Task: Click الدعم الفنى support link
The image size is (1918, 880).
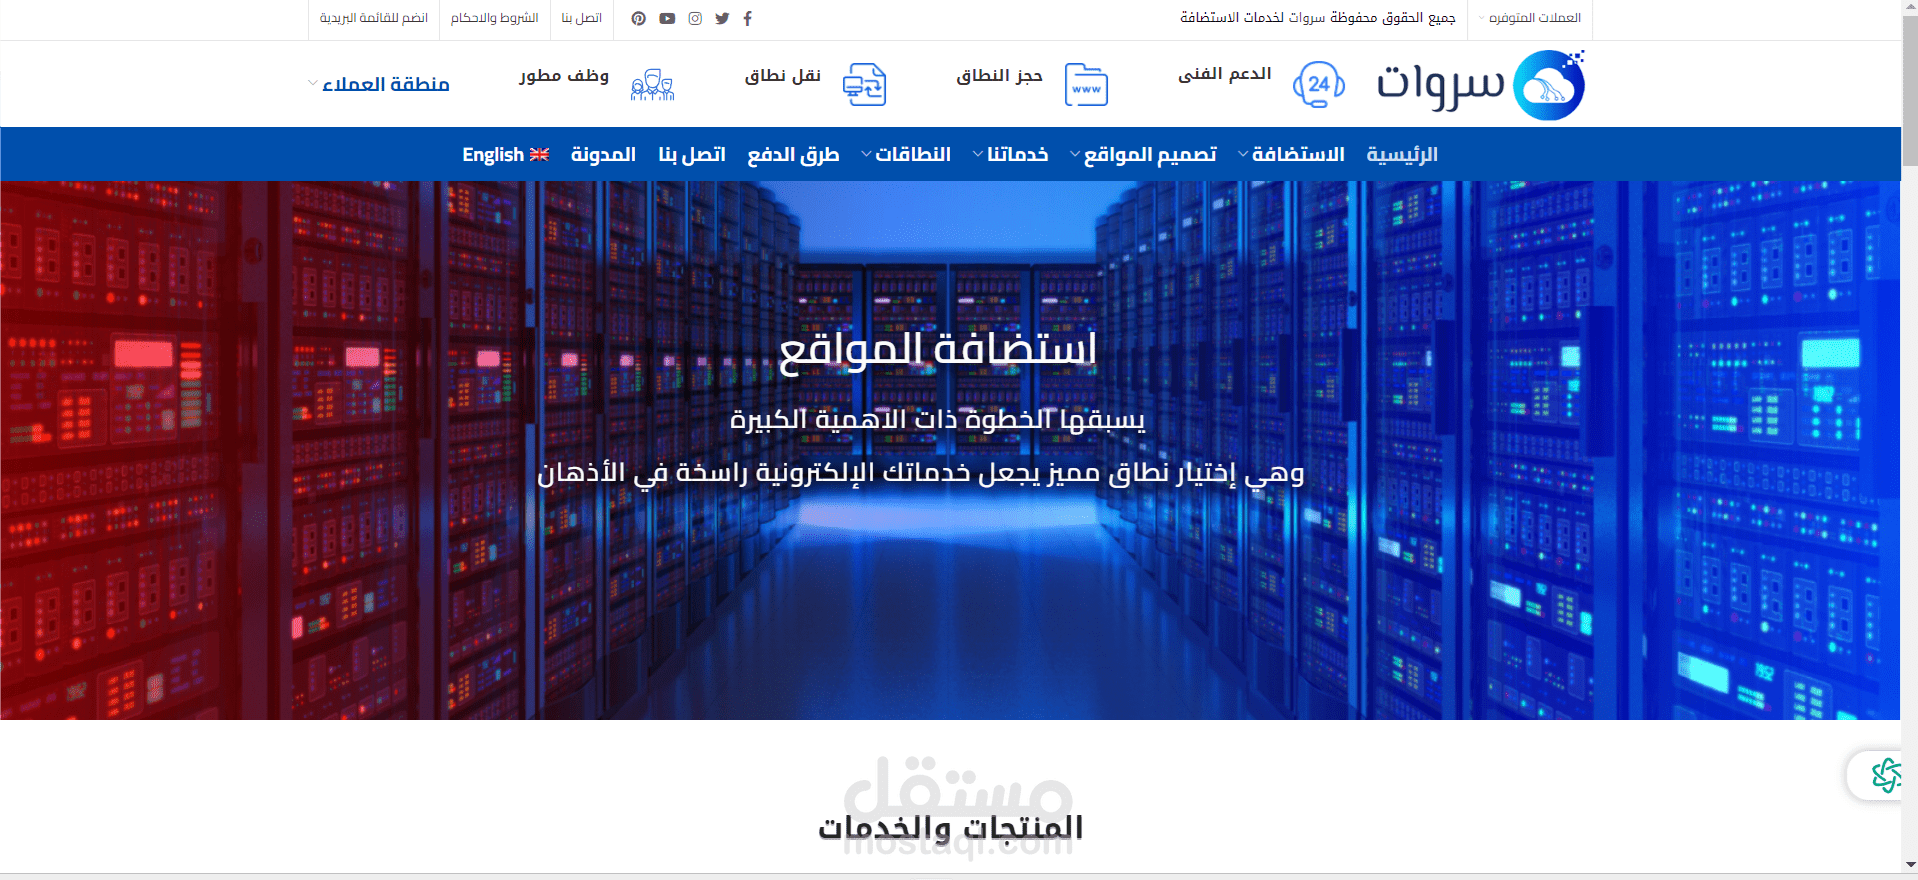Action: pos(1225,74)
